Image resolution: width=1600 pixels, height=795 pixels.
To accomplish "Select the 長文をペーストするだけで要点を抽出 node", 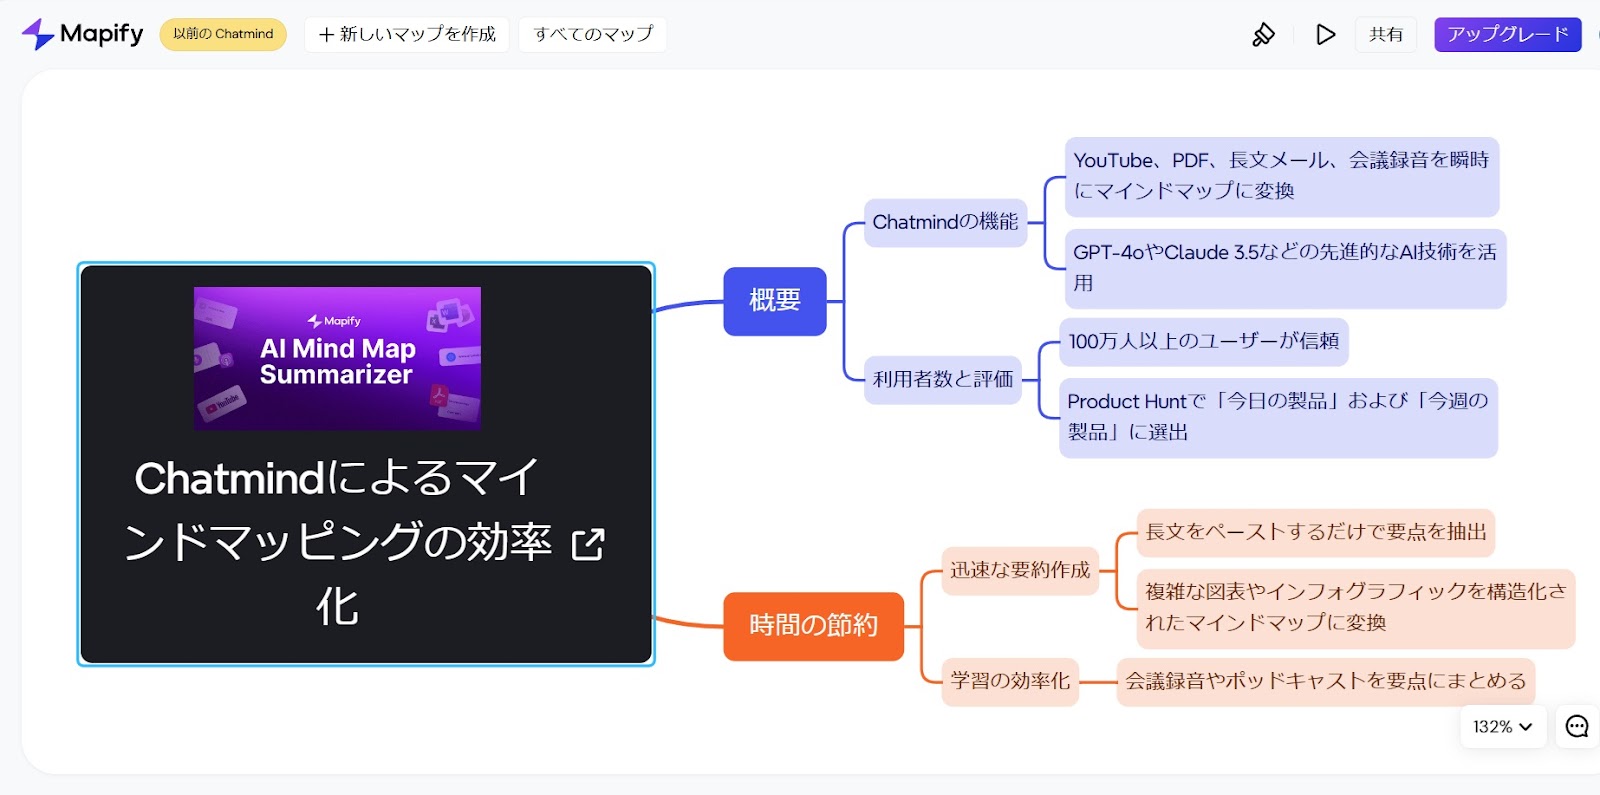I will point(1316,533).
